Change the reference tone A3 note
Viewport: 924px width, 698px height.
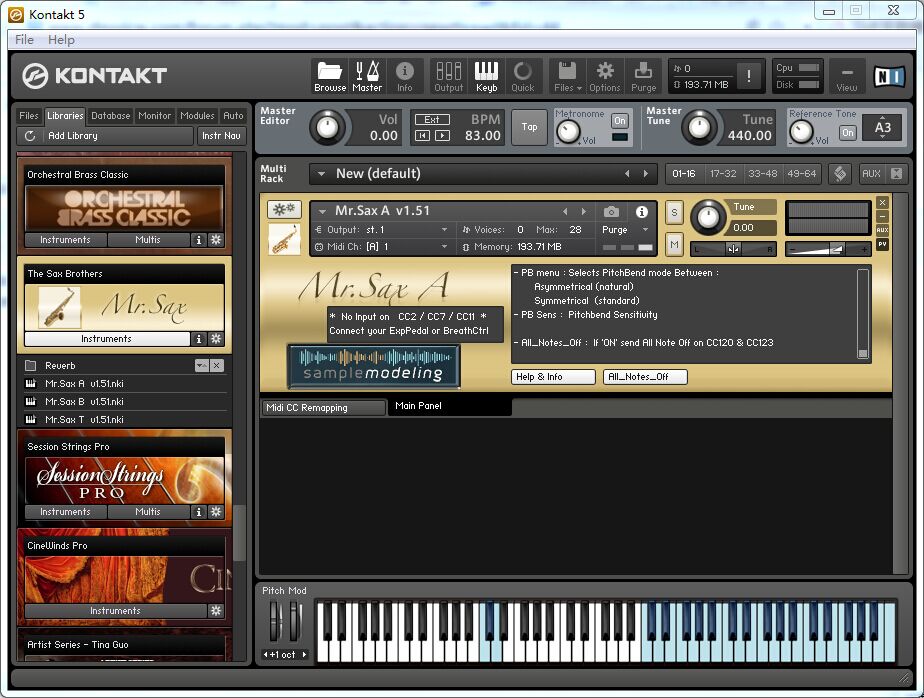tap(882, 127)
